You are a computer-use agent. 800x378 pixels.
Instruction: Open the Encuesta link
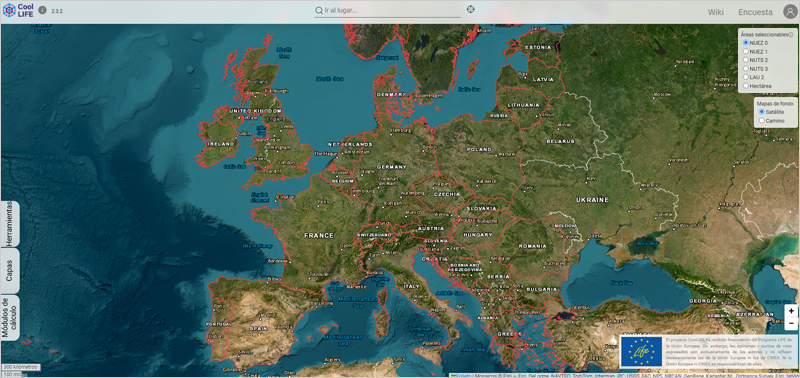coord(755,12)
